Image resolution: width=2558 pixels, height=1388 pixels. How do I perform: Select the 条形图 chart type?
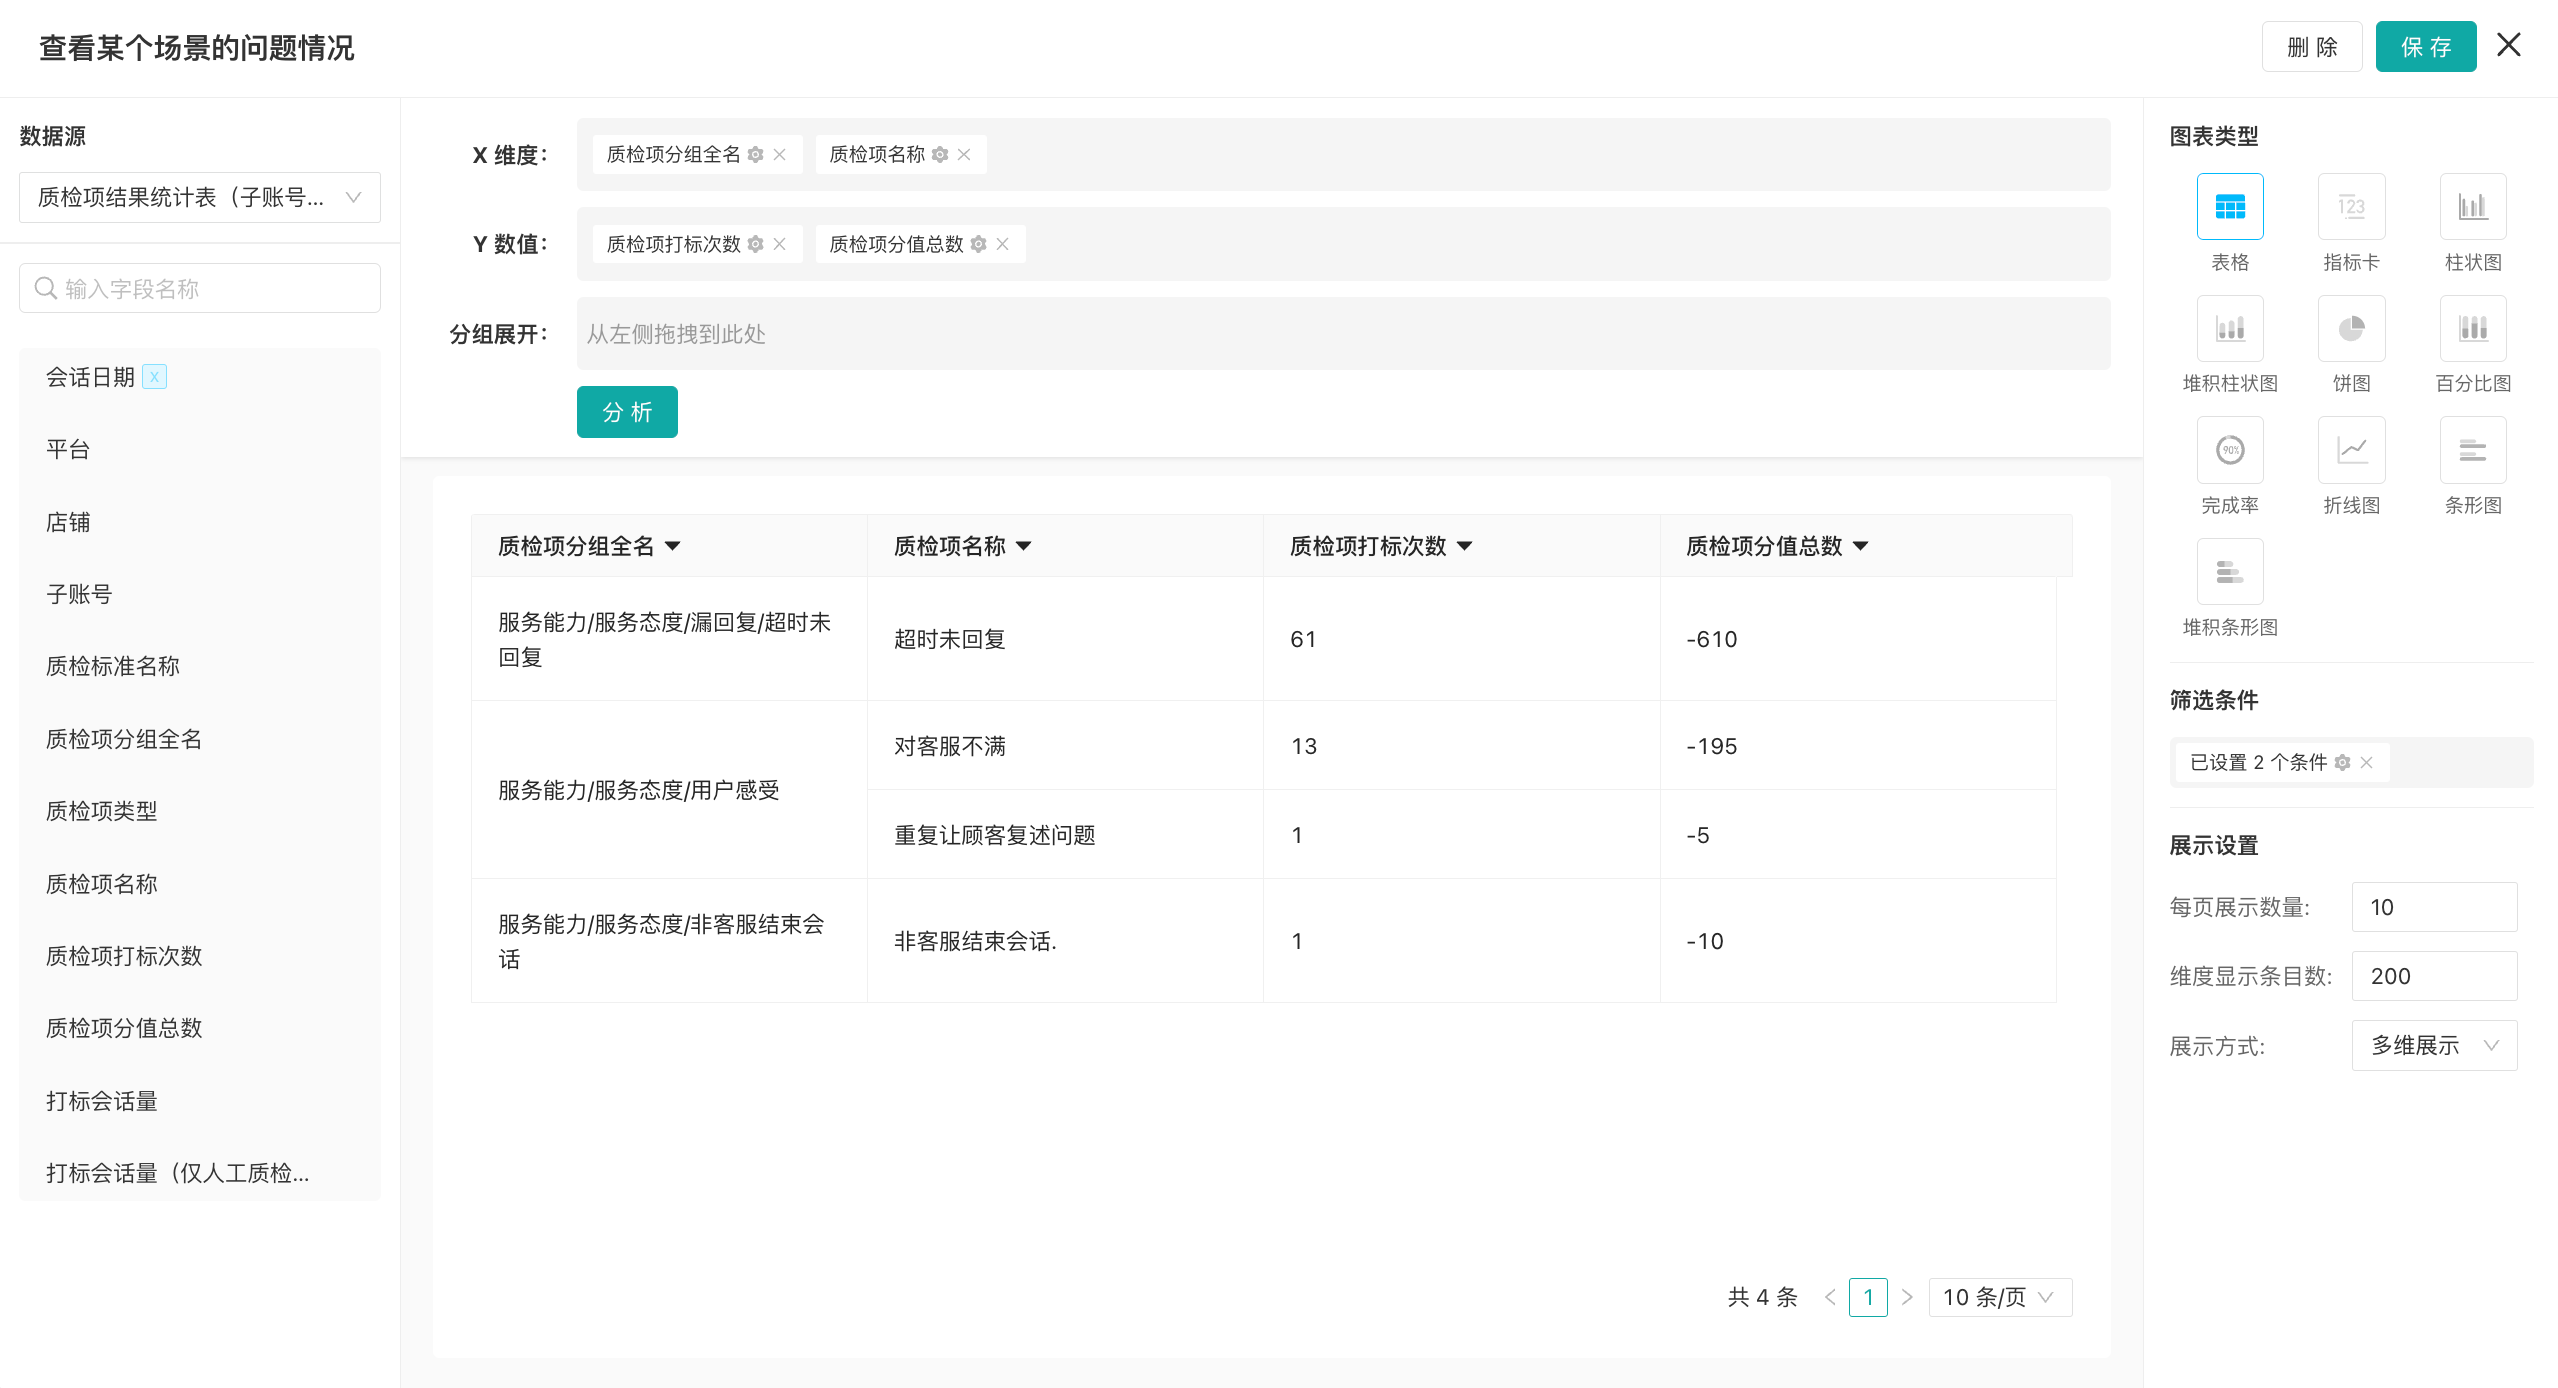pyautogui.click(x=2473, y=450)
